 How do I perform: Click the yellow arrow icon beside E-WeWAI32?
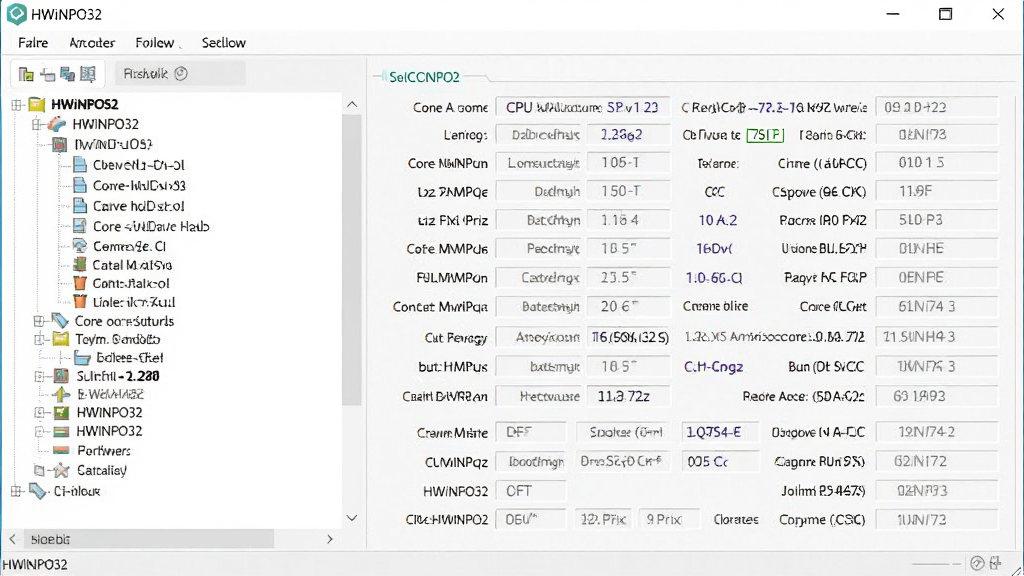coord(61,394)
